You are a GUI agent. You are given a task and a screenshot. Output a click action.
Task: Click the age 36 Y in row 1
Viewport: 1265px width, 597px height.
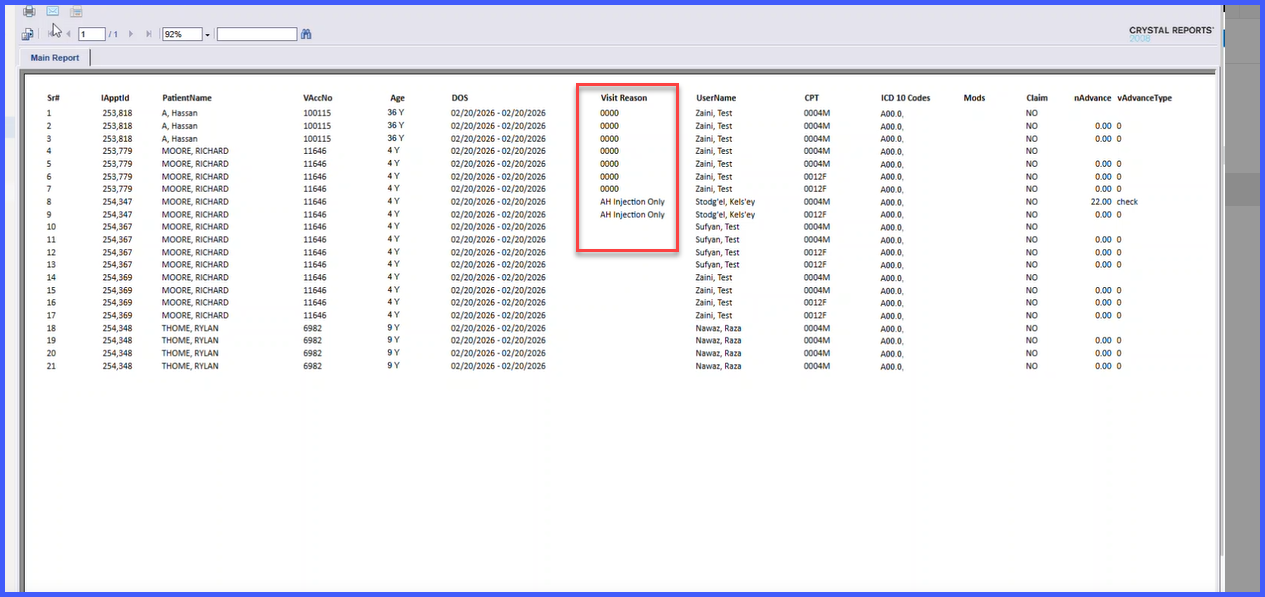pyautogui.click(x=396, y=113)
